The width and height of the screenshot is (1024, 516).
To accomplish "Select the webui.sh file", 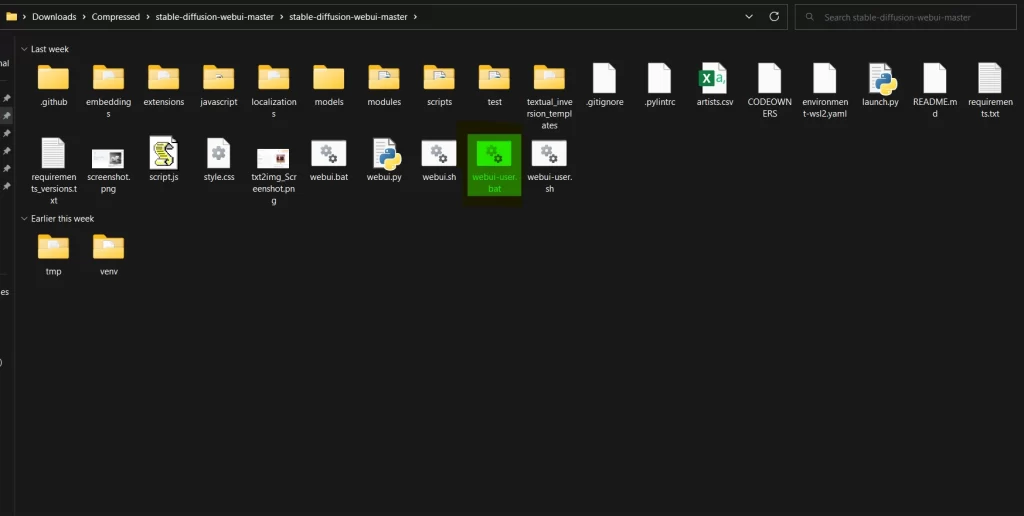I will (439, 159).
